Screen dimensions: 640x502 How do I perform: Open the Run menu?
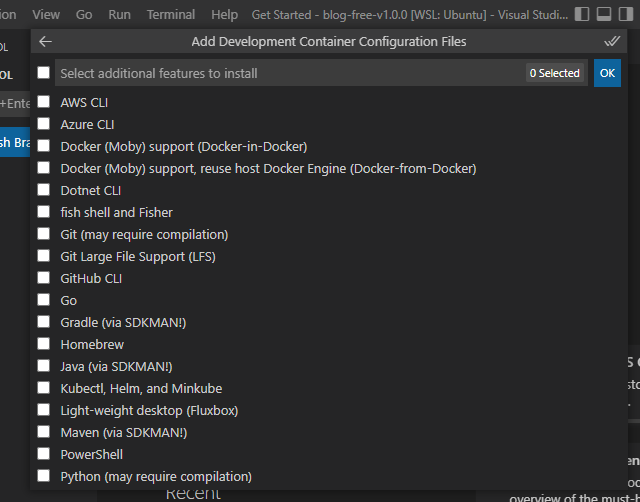[x=119, y=15]
